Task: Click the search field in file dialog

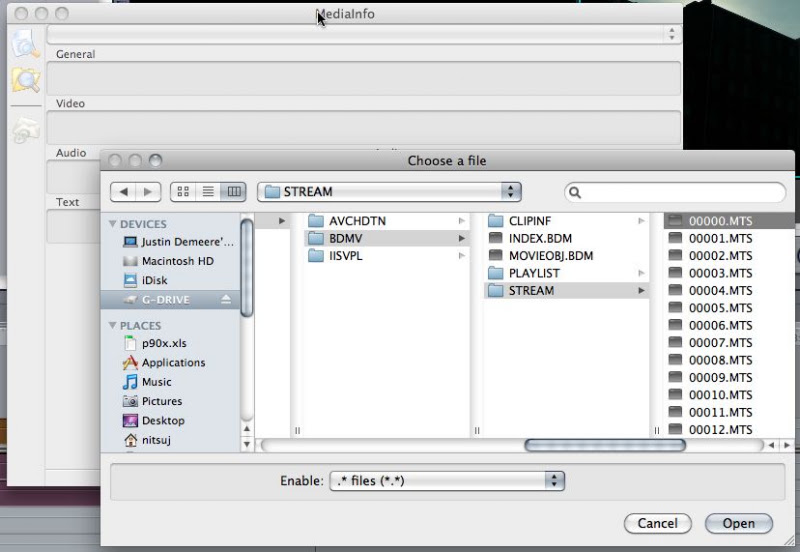Action: click(x=675, y=192)
